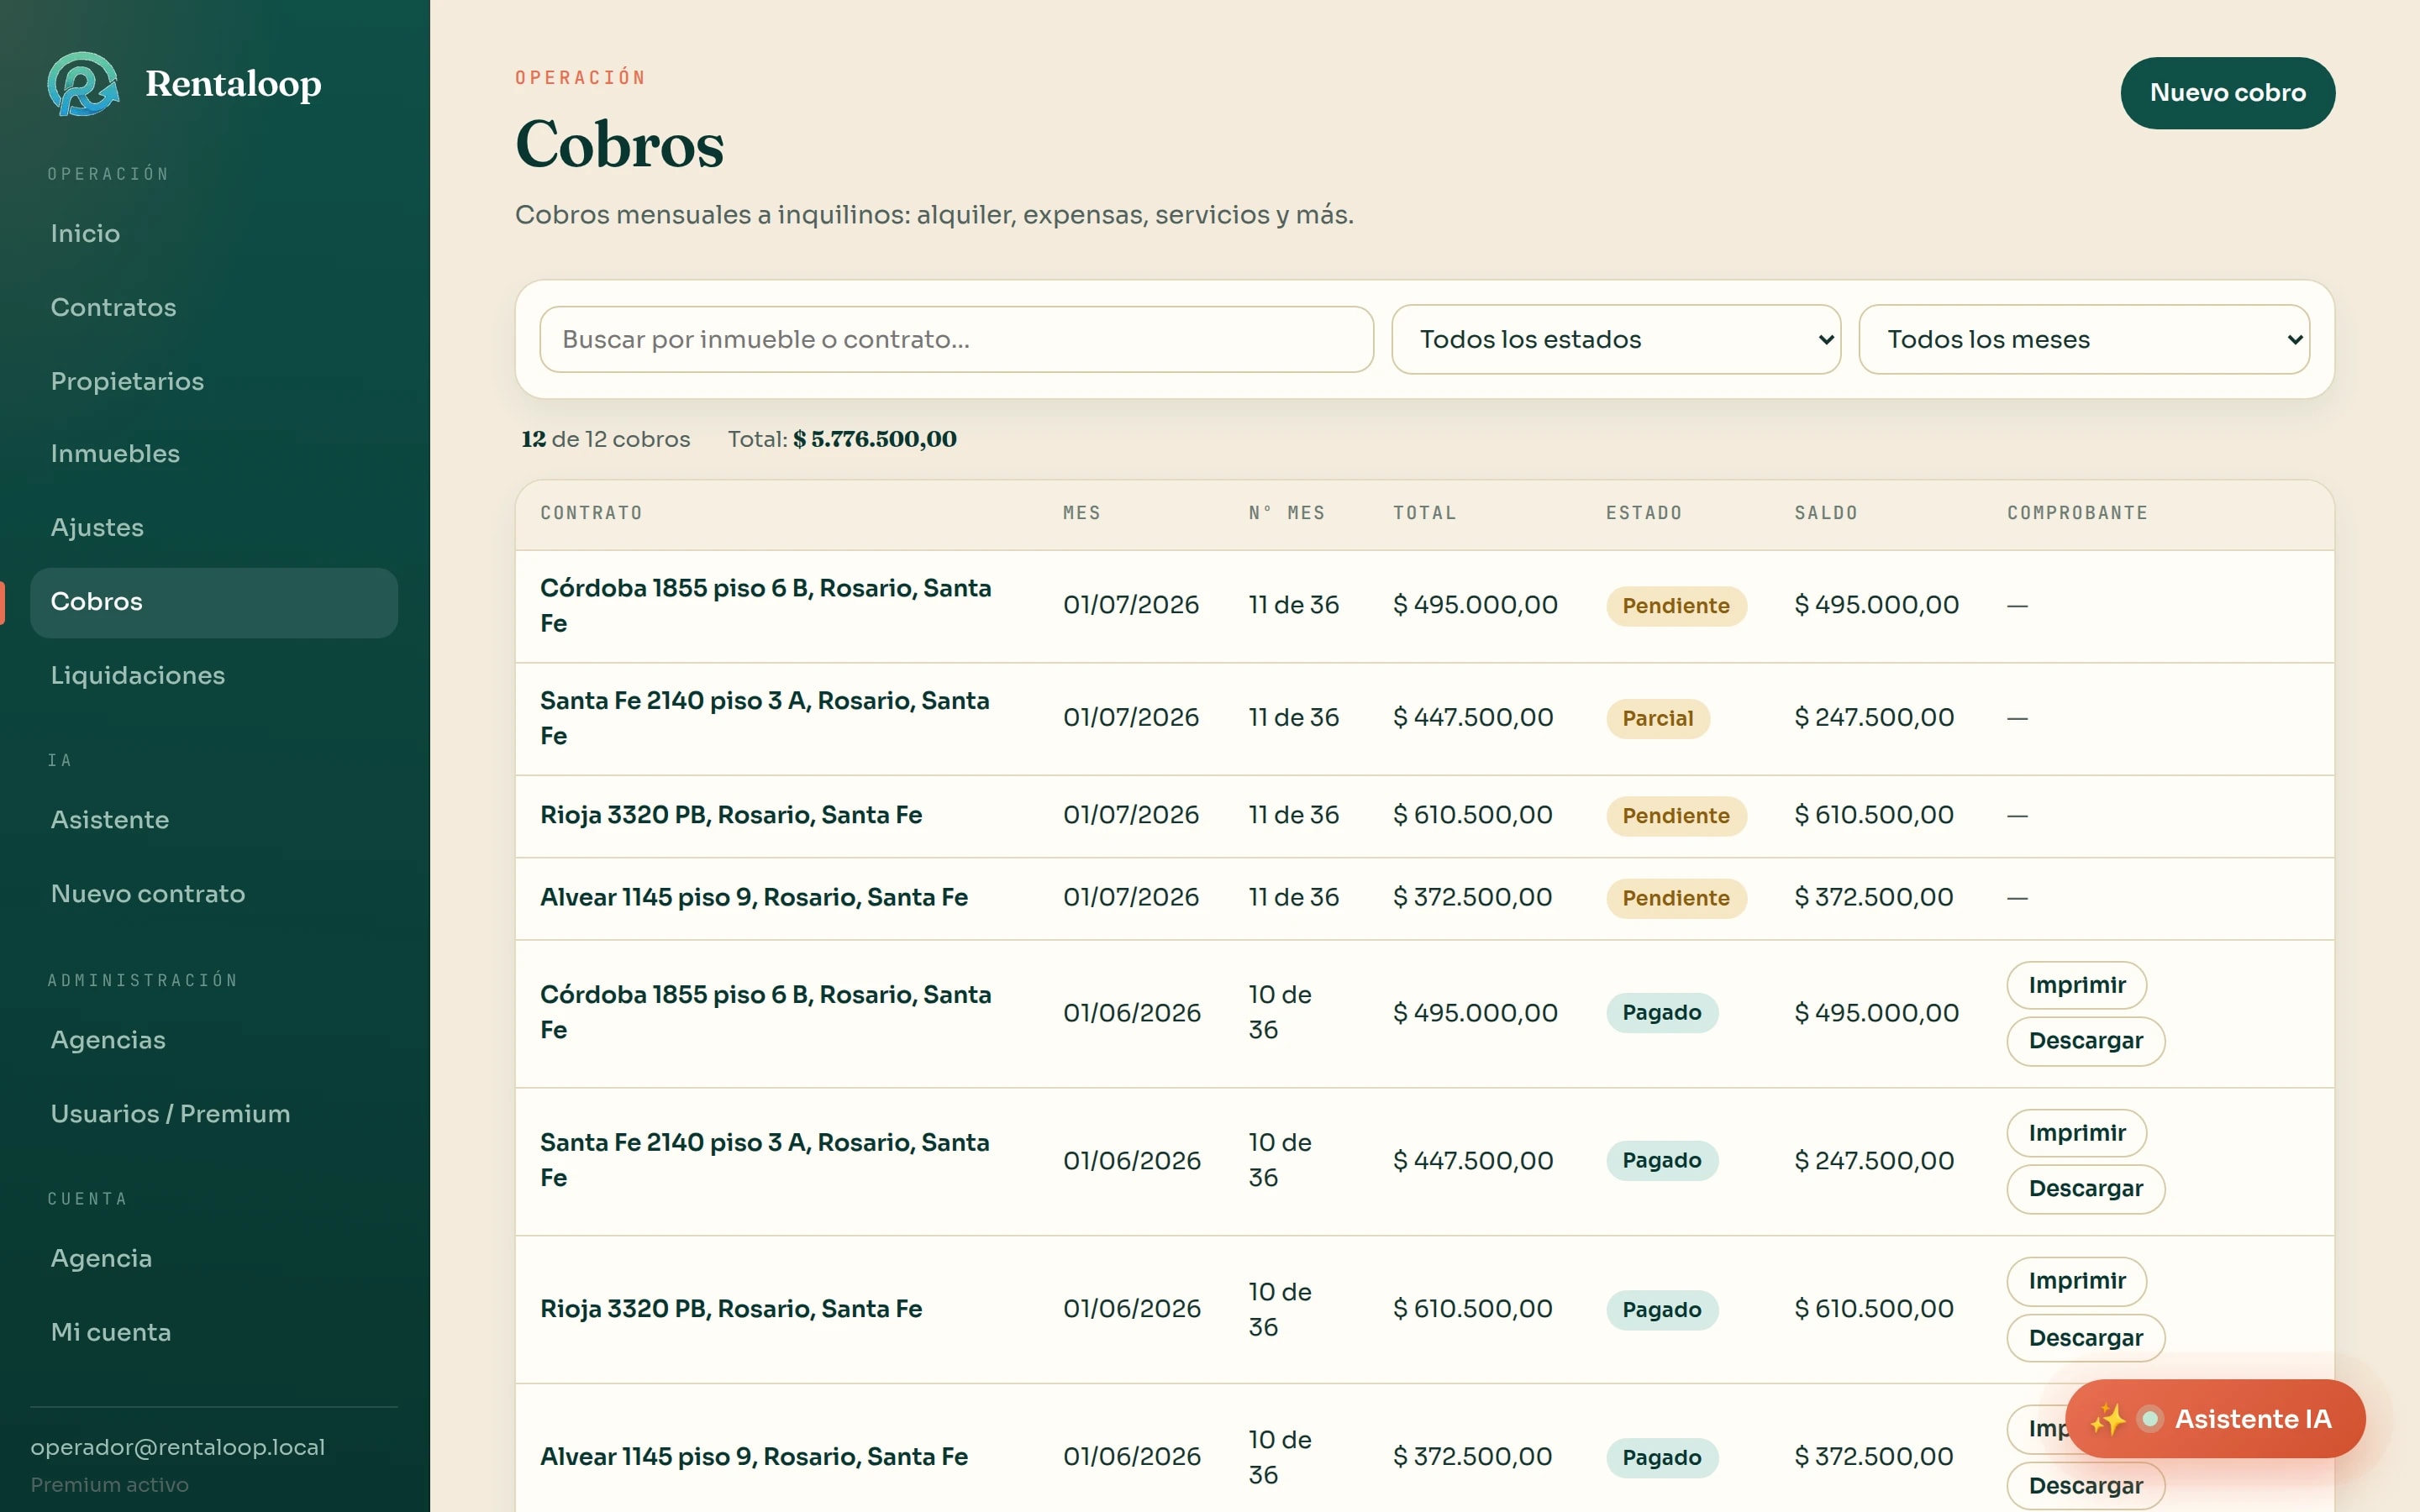The image size is (2420, 1512).
Task: Click total amount $ 5.776.500,00
Action: pyautogui.click(x=874, y=439)
